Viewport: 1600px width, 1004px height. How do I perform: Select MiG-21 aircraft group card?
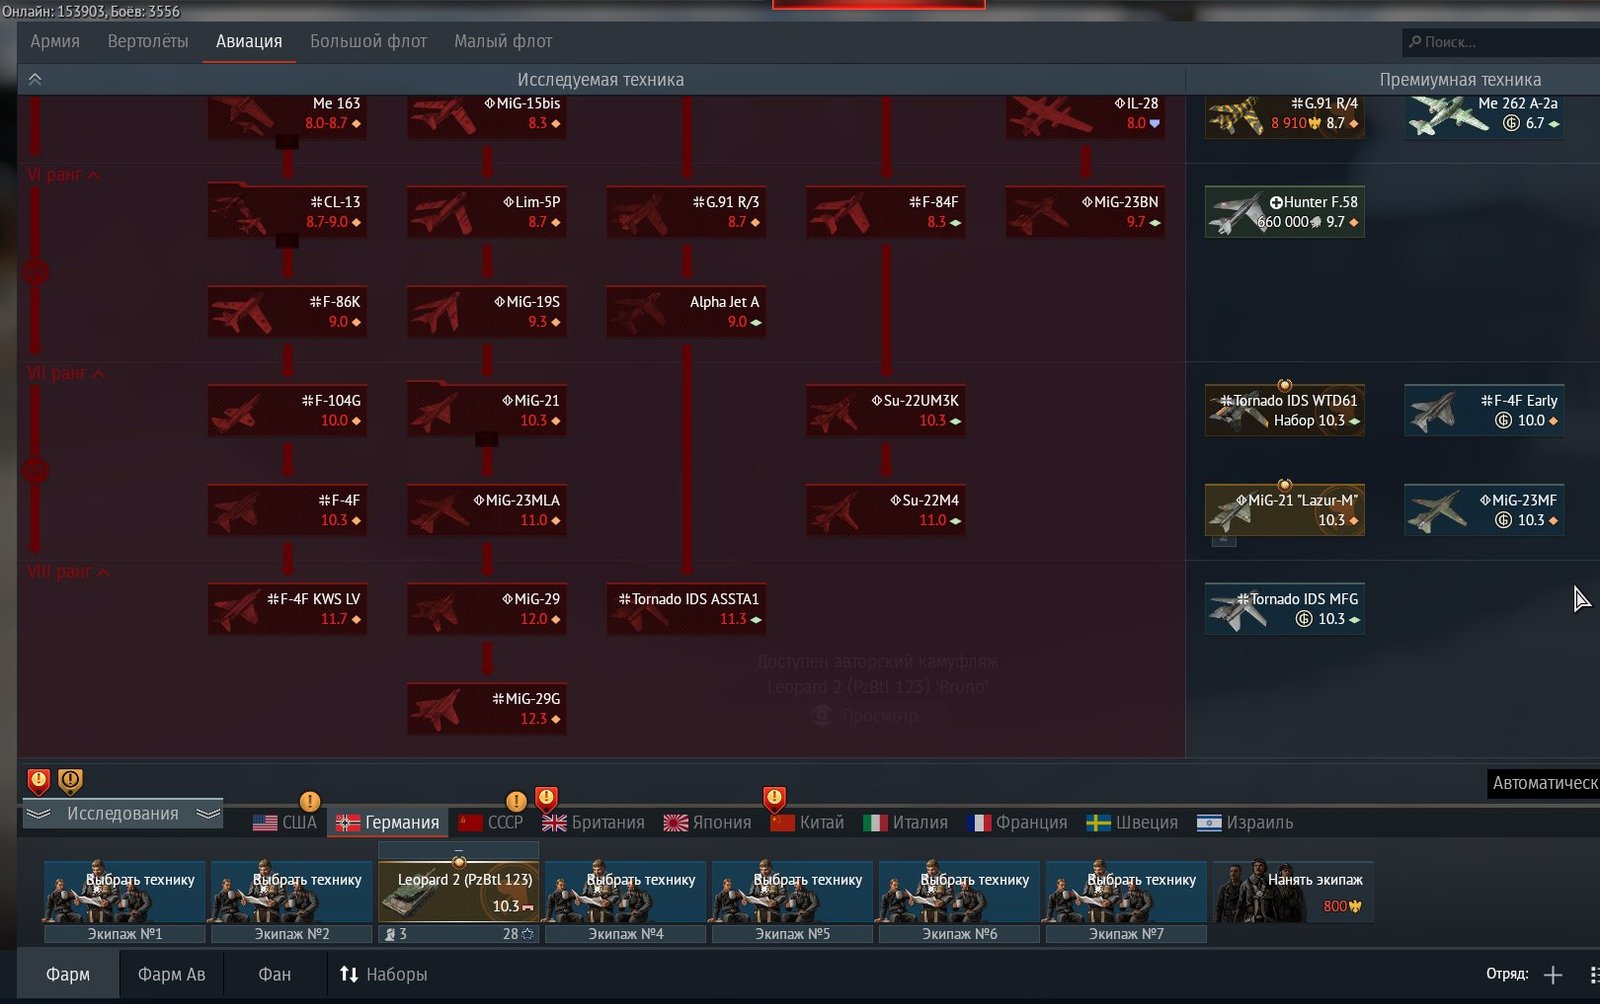point(487,411)
